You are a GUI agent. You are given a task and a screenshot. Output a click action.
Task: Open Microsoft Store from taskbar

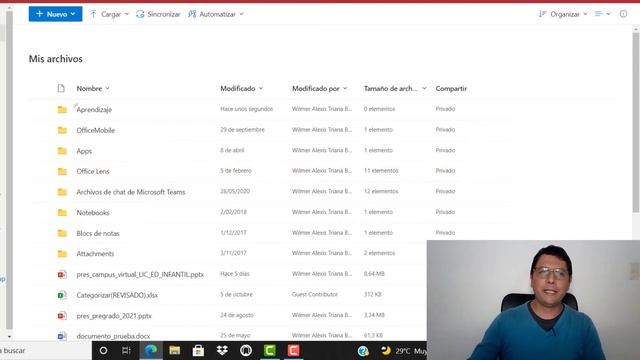click(x=198, y=351)
